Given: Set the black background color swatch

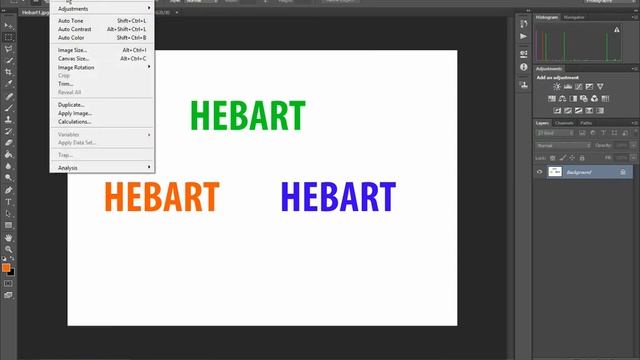Looking at the screenshot, I should [x=12, y=273].
